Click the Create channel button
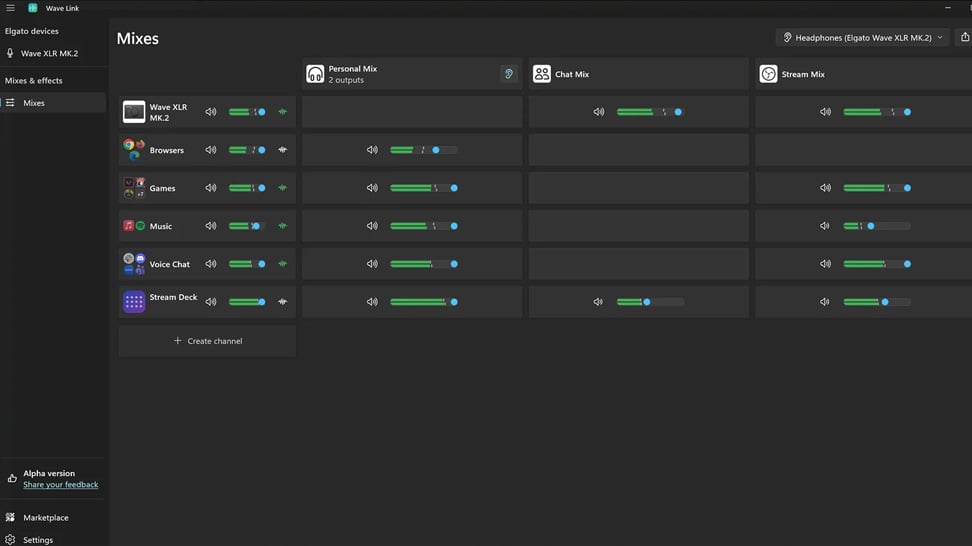This screenshot has width=972, height=546. coord(207,341)
